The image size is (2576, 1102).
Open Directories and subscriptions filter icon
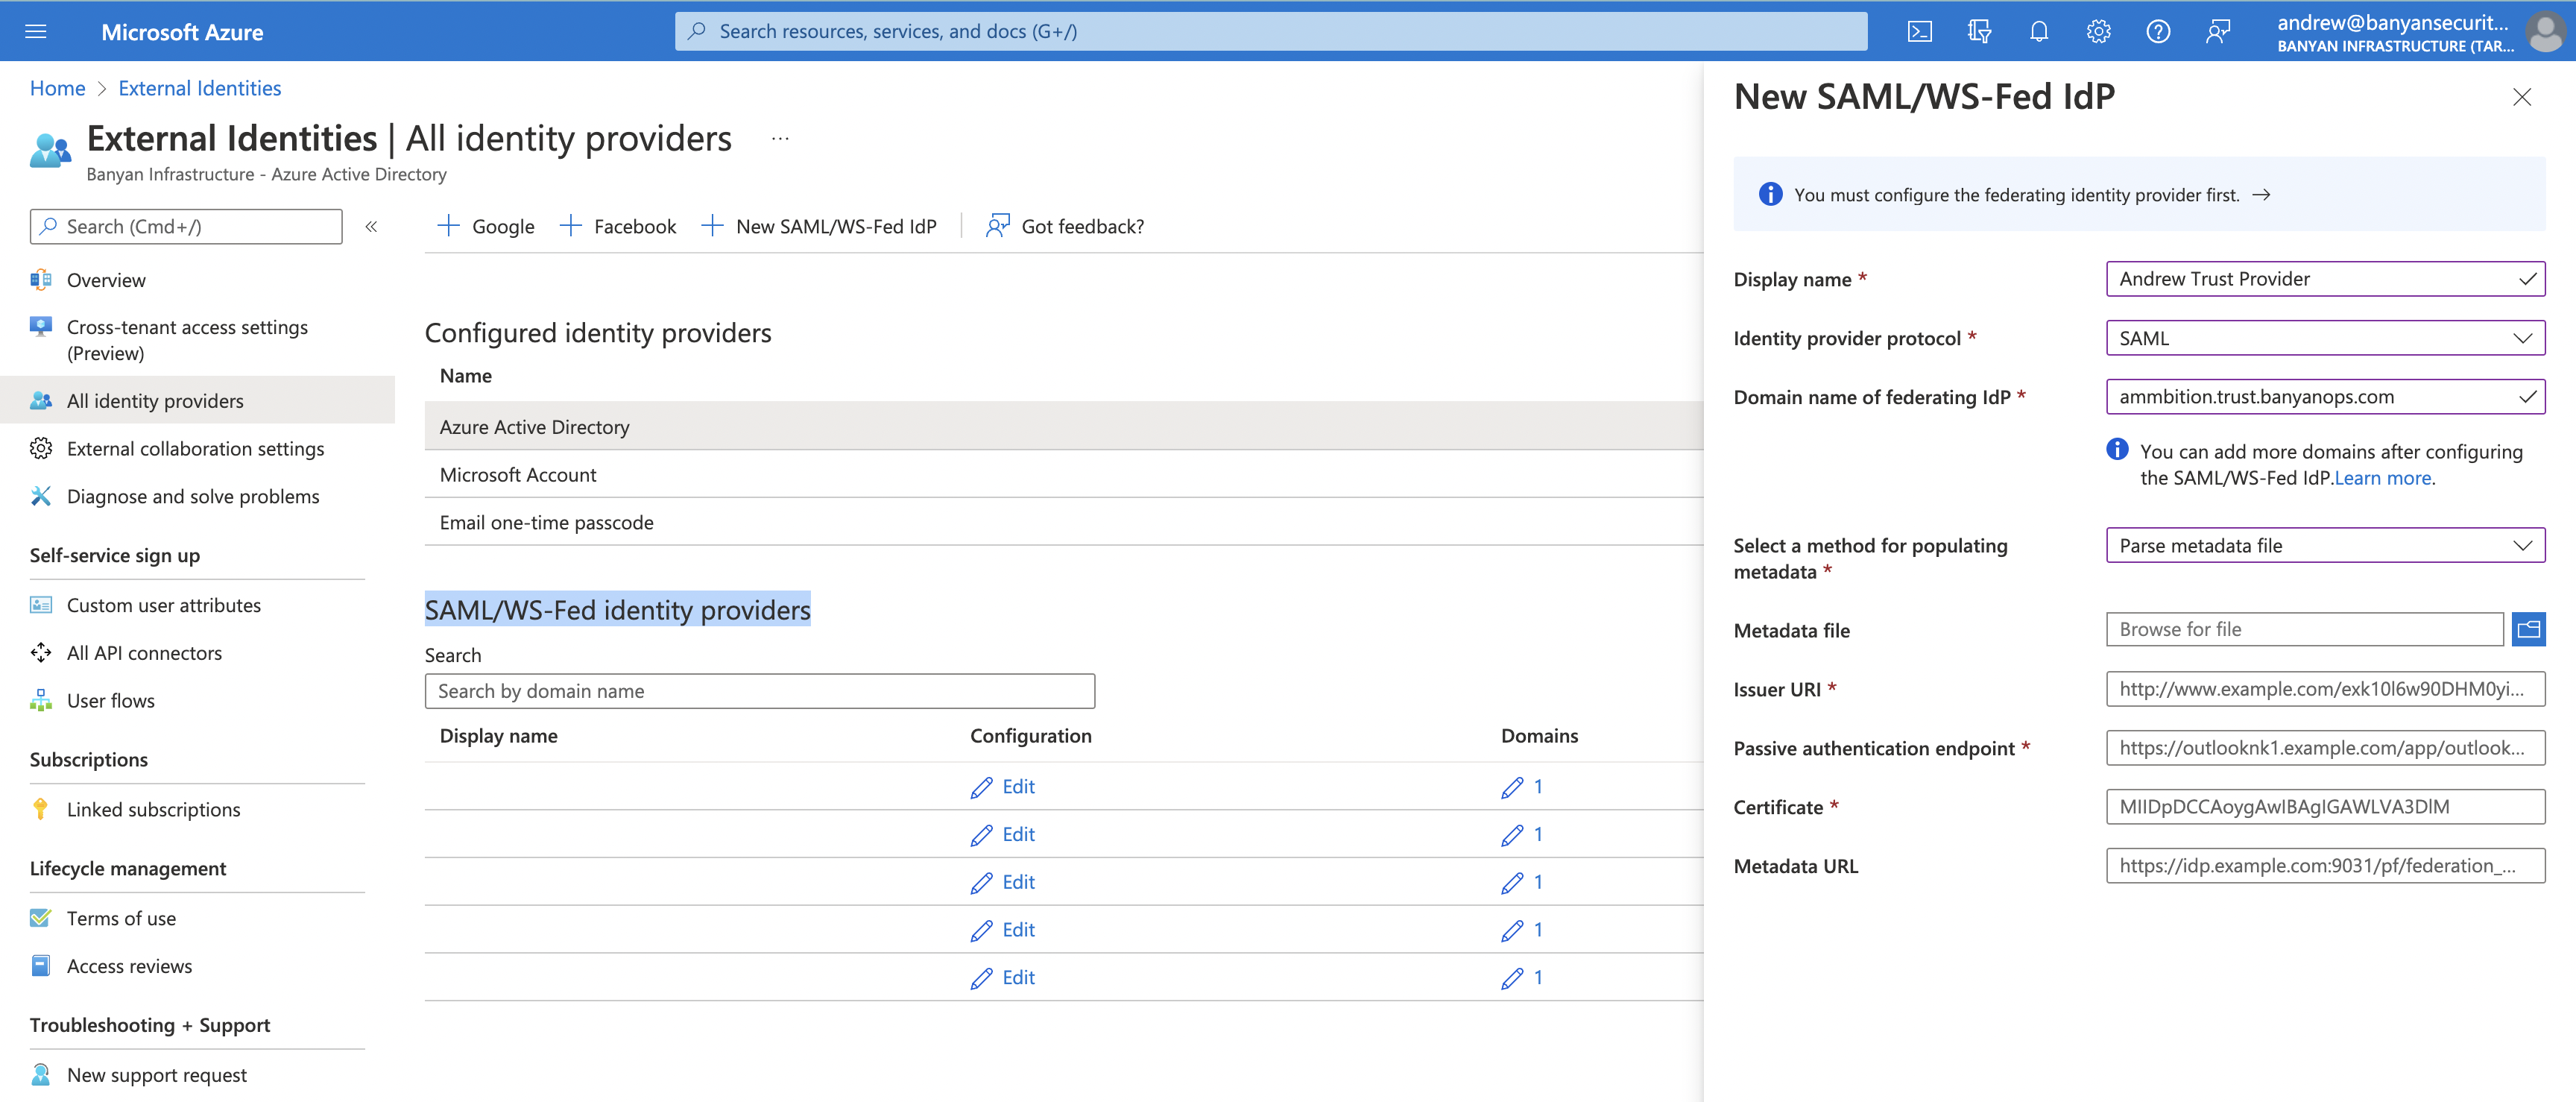point(1978,32)
